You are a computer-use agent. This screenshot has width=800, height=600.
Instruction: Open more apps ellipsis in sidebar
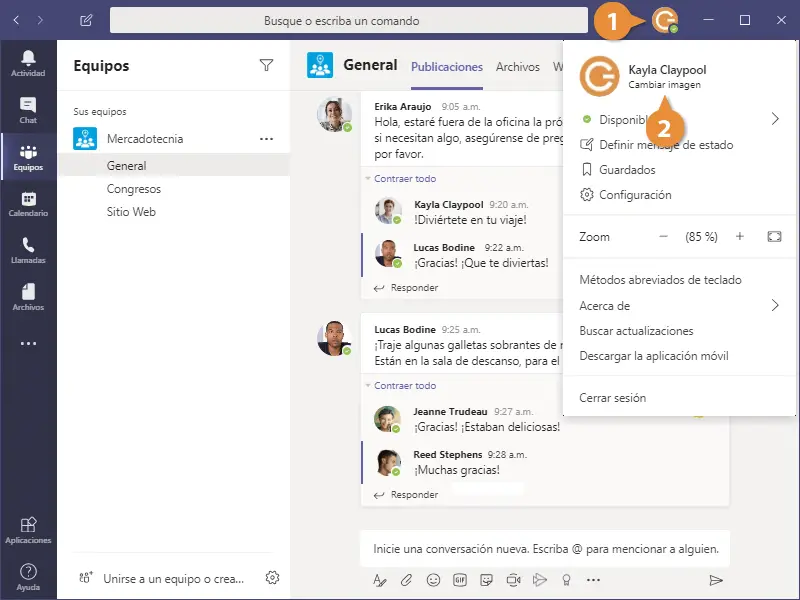28,343
